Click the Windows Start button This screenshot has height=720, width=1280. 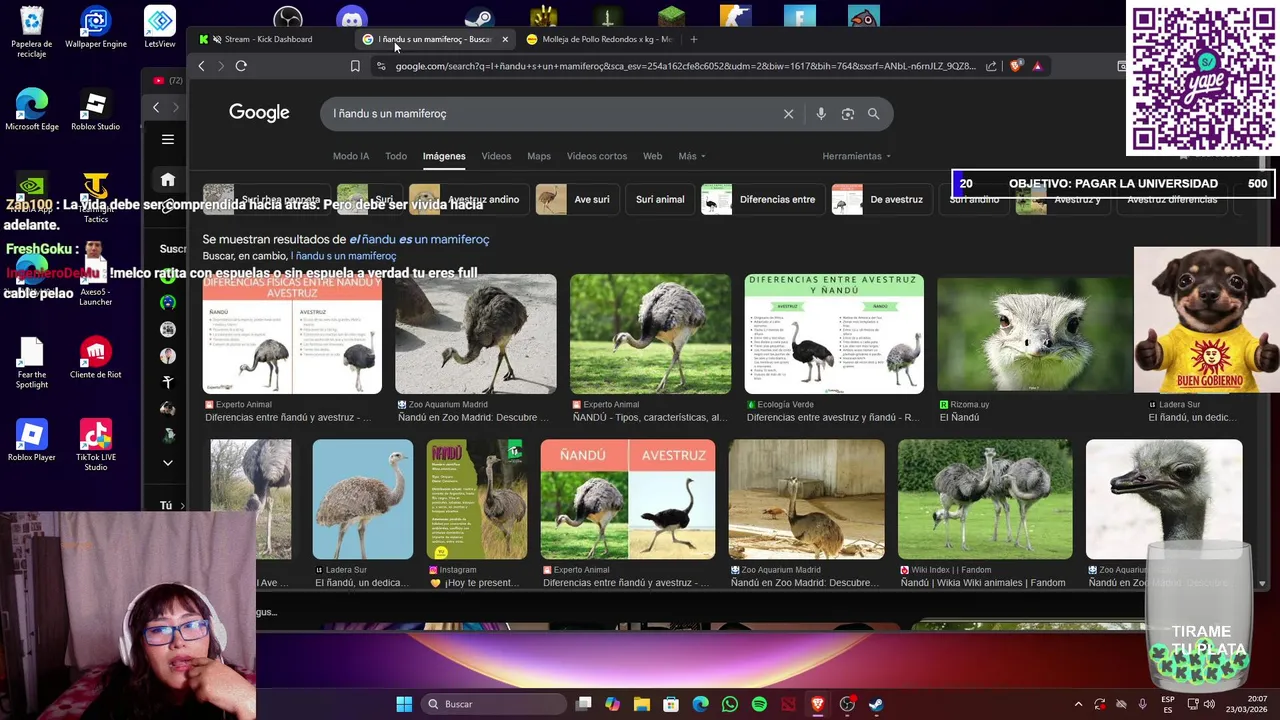[x=404, y=704]
